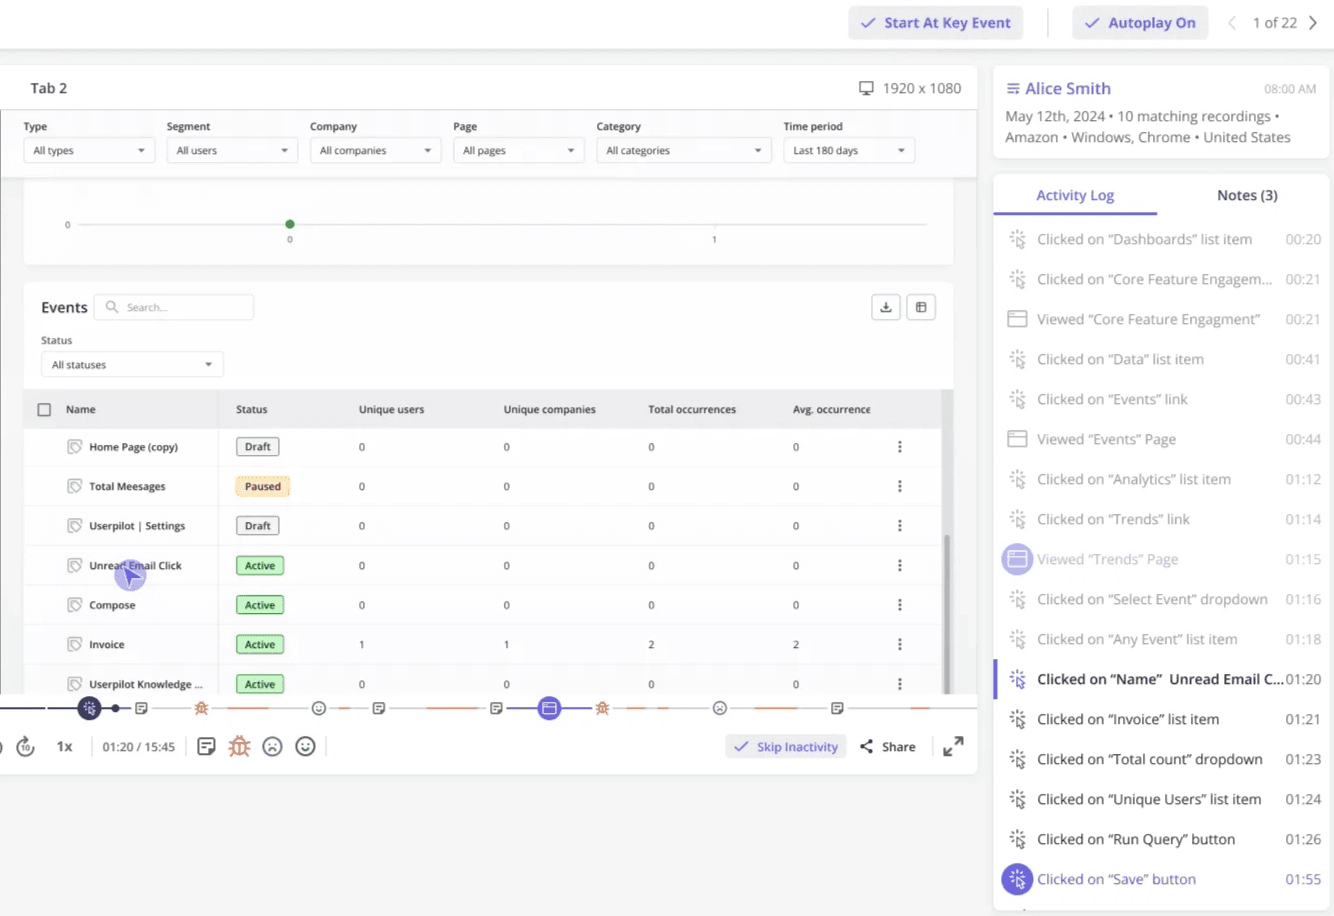Viewport: 1334px width, 916px height.
Task: Click the happy face icon in playback bar
Action: [305, 746]
